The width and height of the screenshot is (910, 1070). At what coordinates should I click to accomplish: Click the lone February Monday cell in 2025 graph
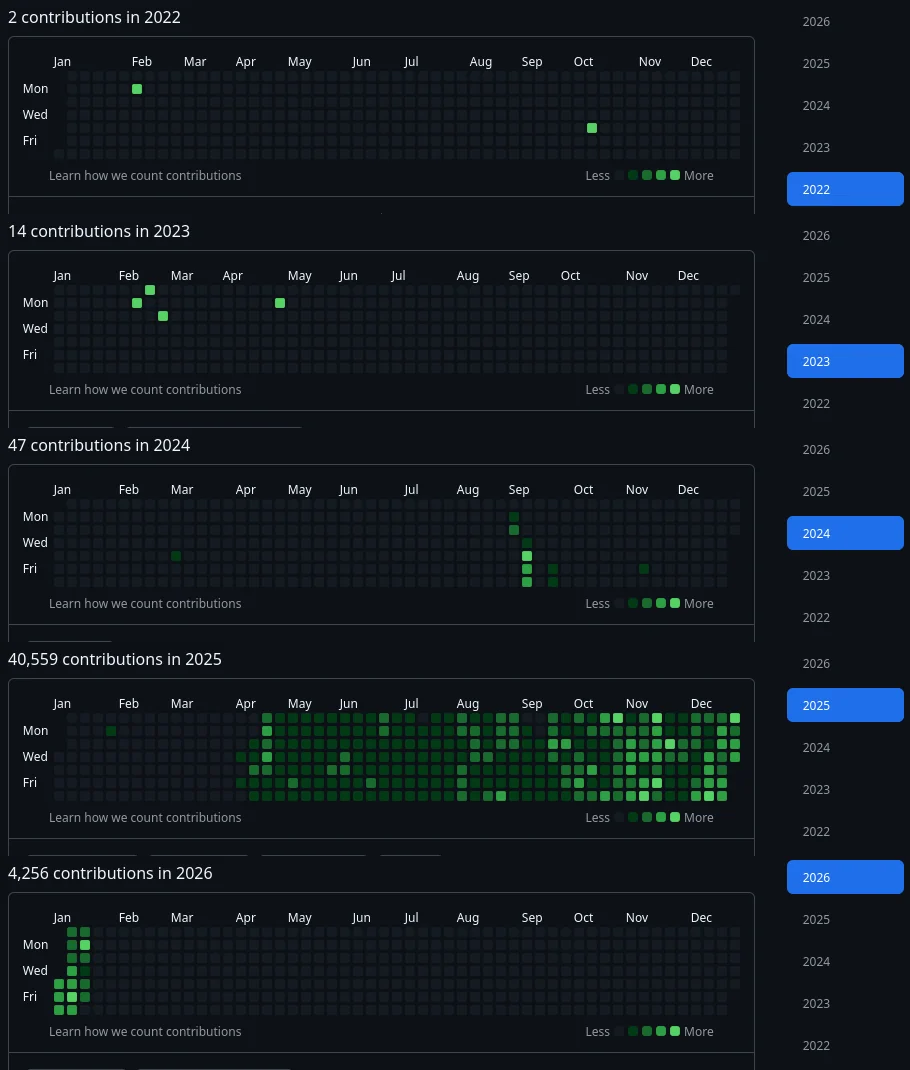(111, 731)
